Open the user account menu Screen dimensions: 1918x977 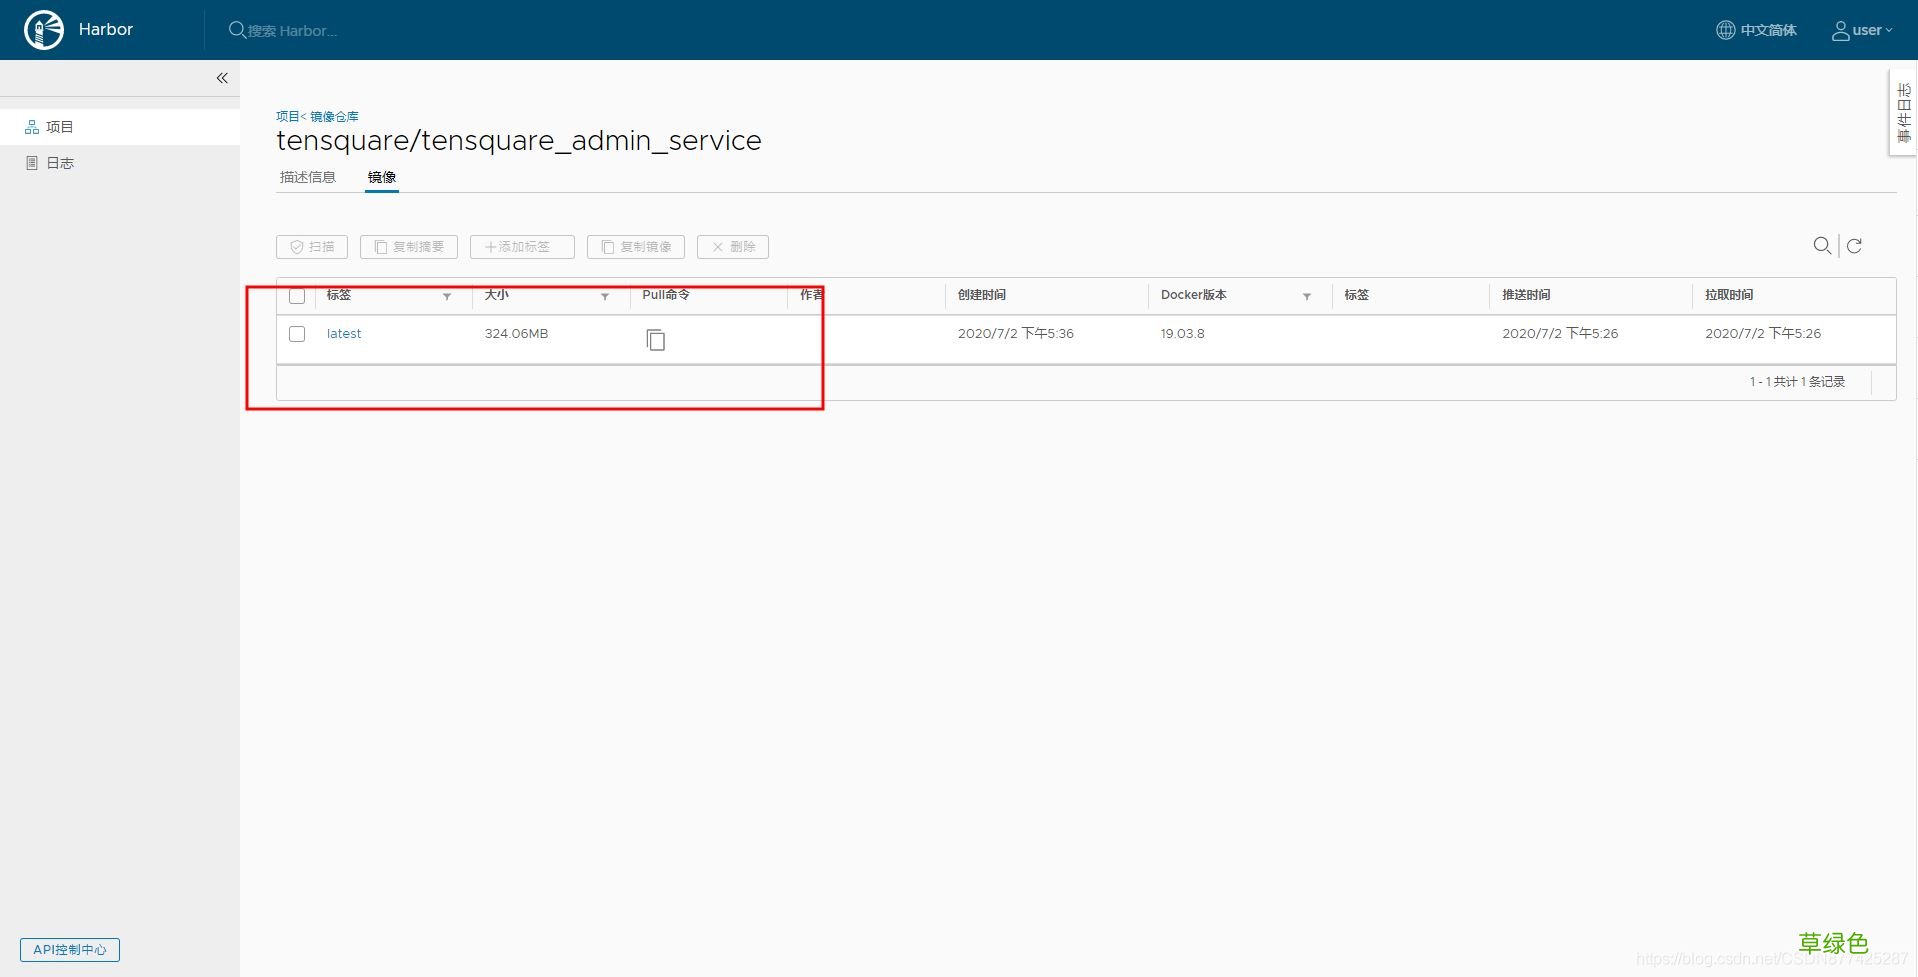tap(1862, 30)
